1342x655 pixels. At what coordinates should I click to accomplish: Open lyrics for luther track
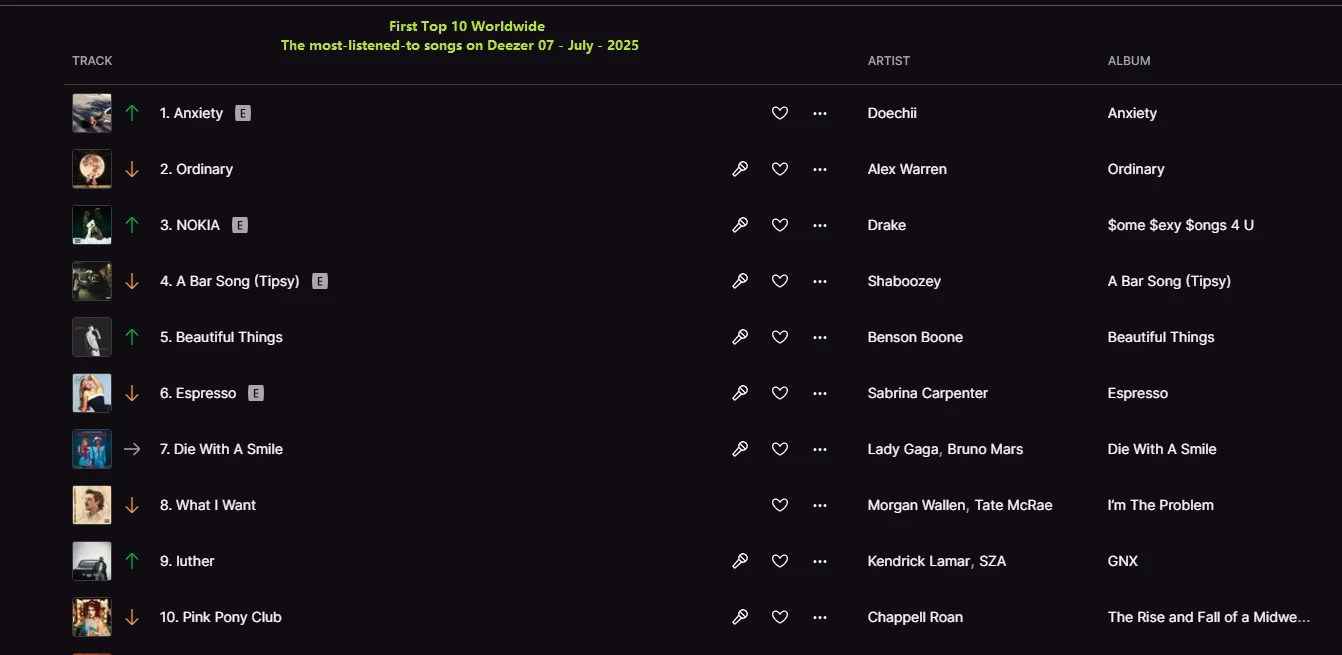click(x=740, y=561)
